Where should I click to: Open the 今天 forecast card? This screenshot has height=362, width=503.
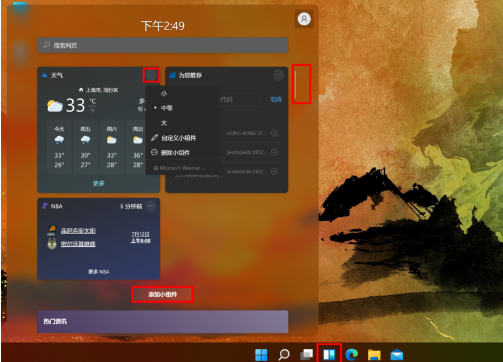point(59,147)
